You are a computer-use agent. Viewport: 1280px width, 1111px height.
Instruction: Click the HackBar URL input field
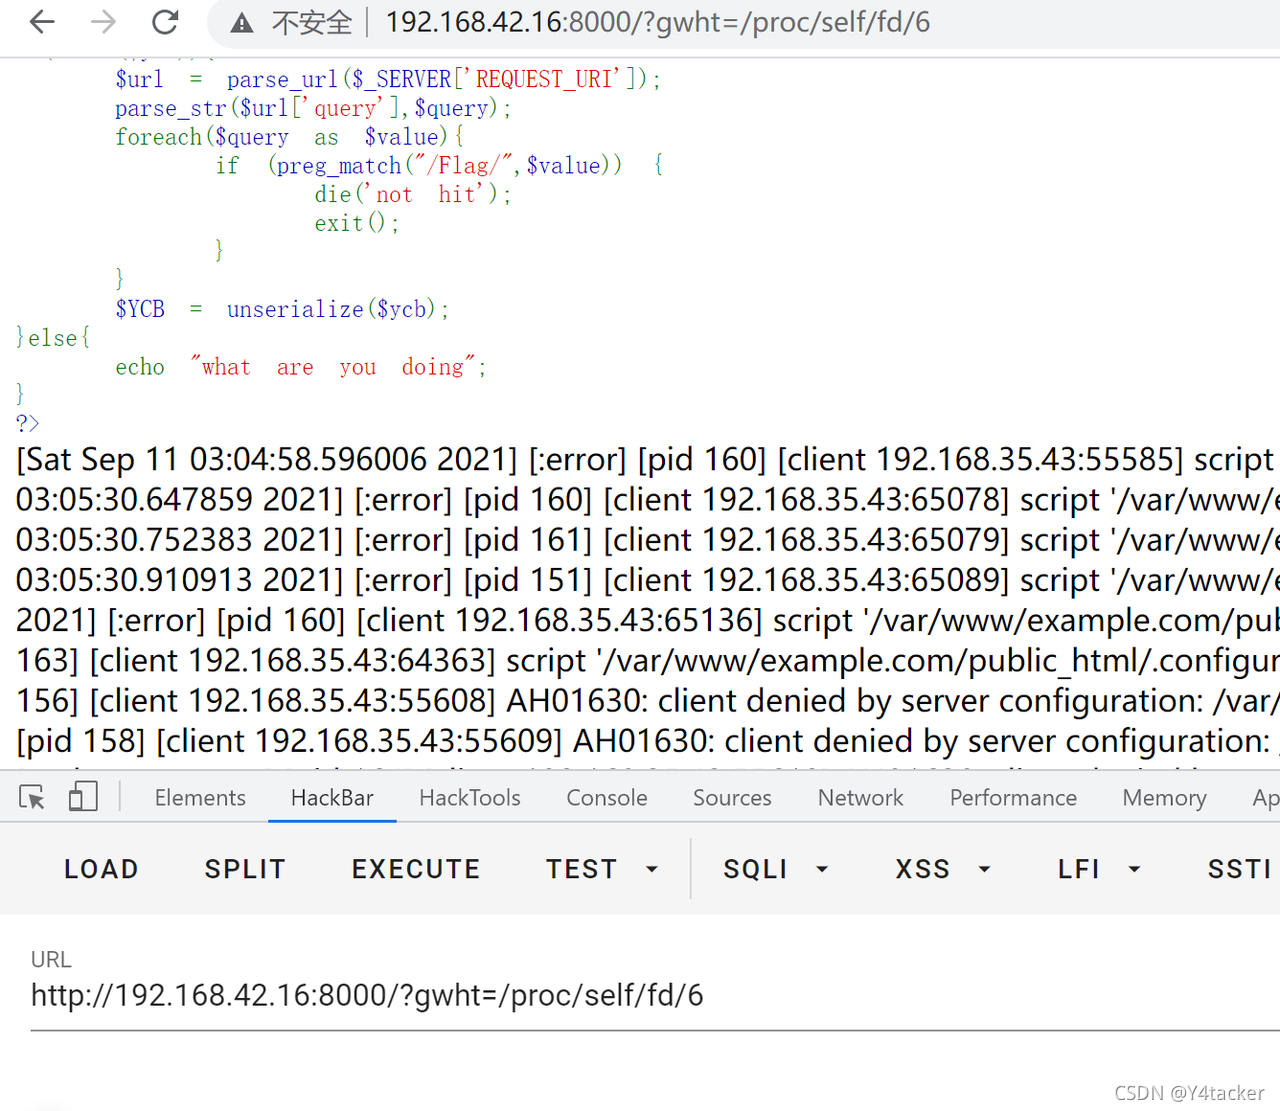click(x=655, y=996)
